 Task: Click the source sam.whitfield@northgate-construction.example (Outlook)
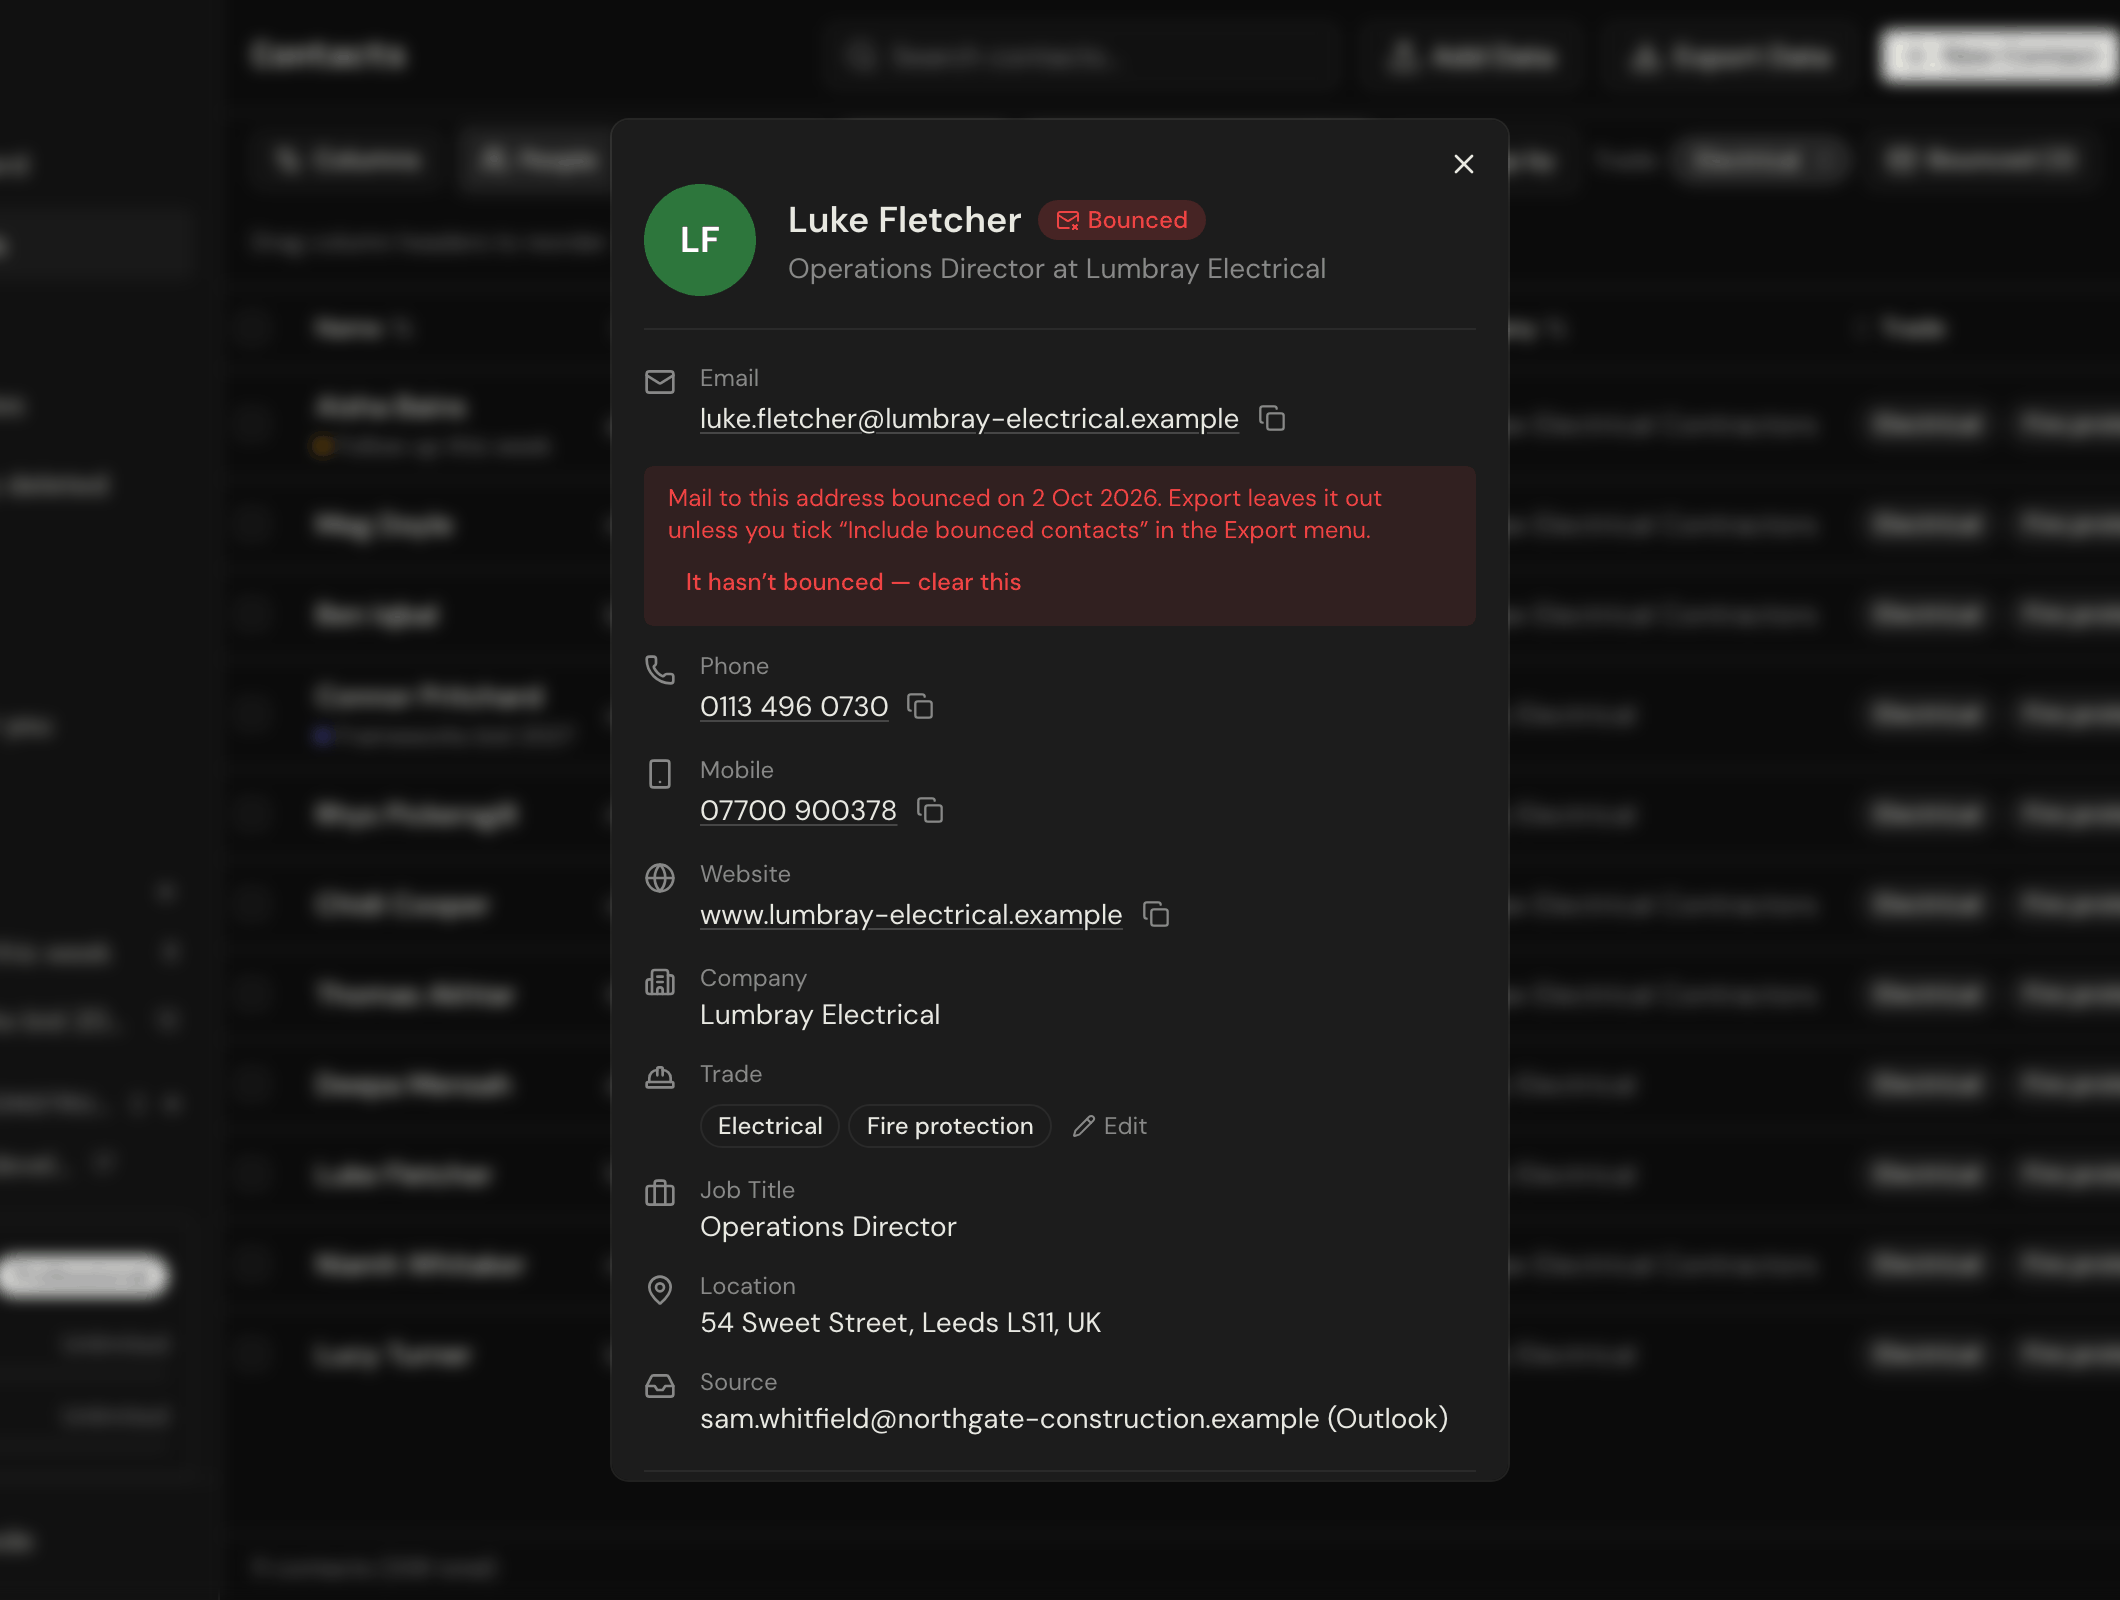coord(1074,1418)
